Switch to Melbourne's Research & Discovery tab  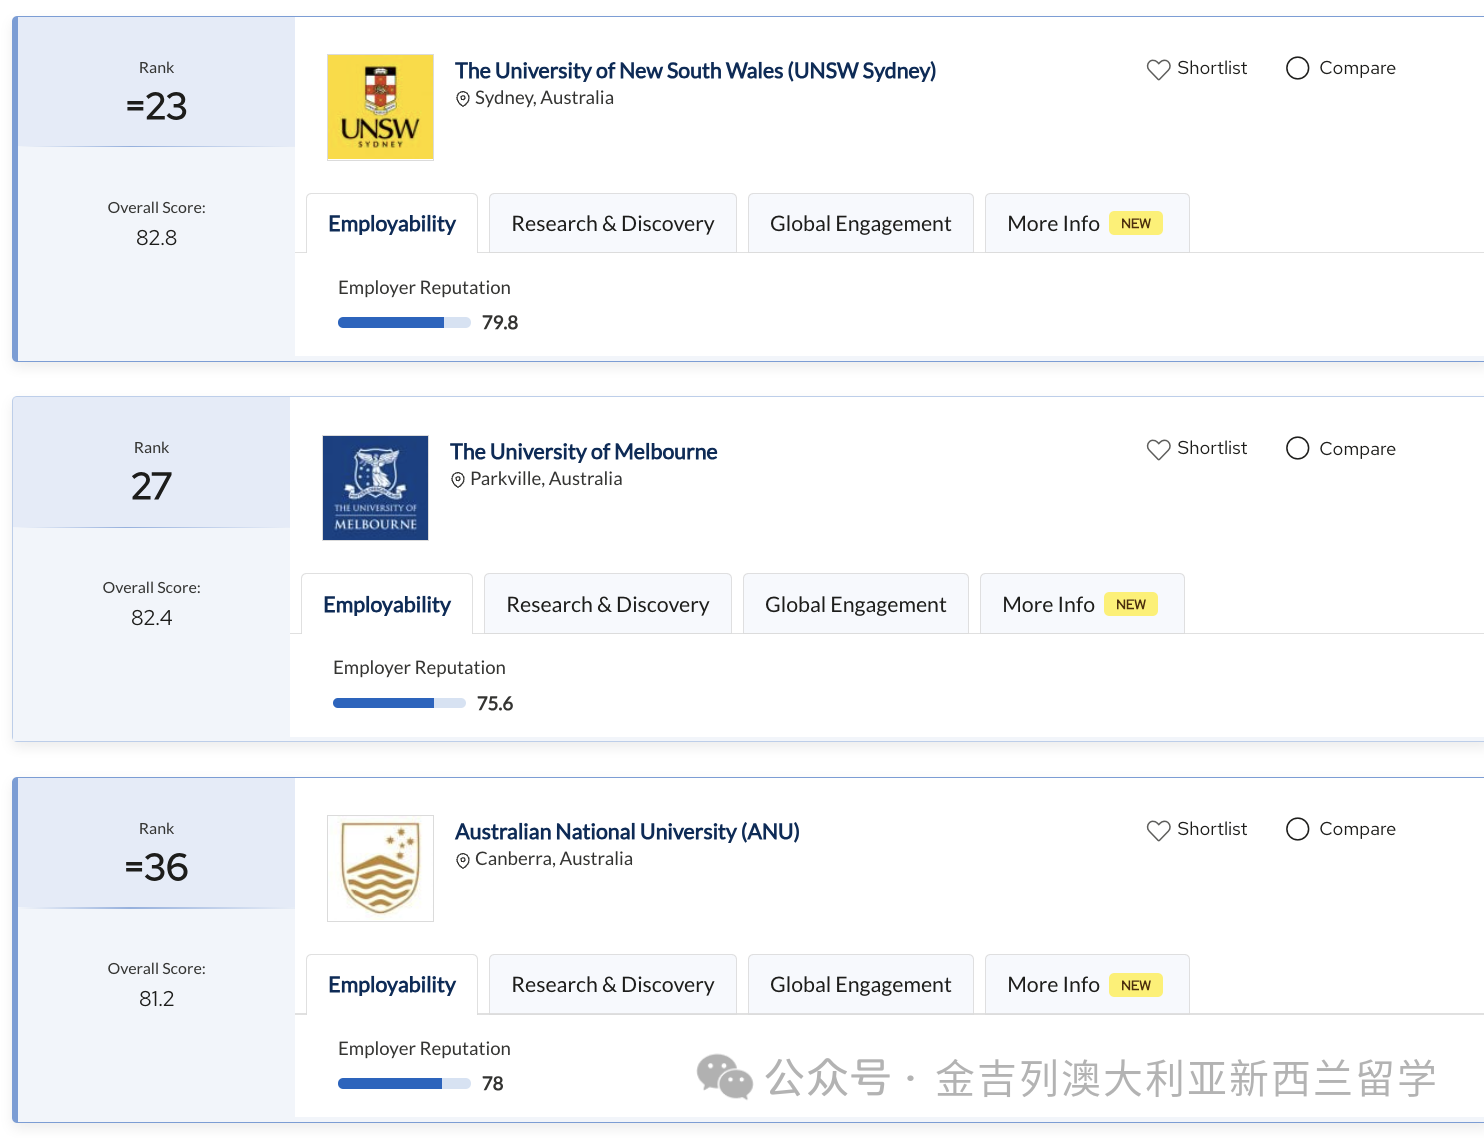608,604
